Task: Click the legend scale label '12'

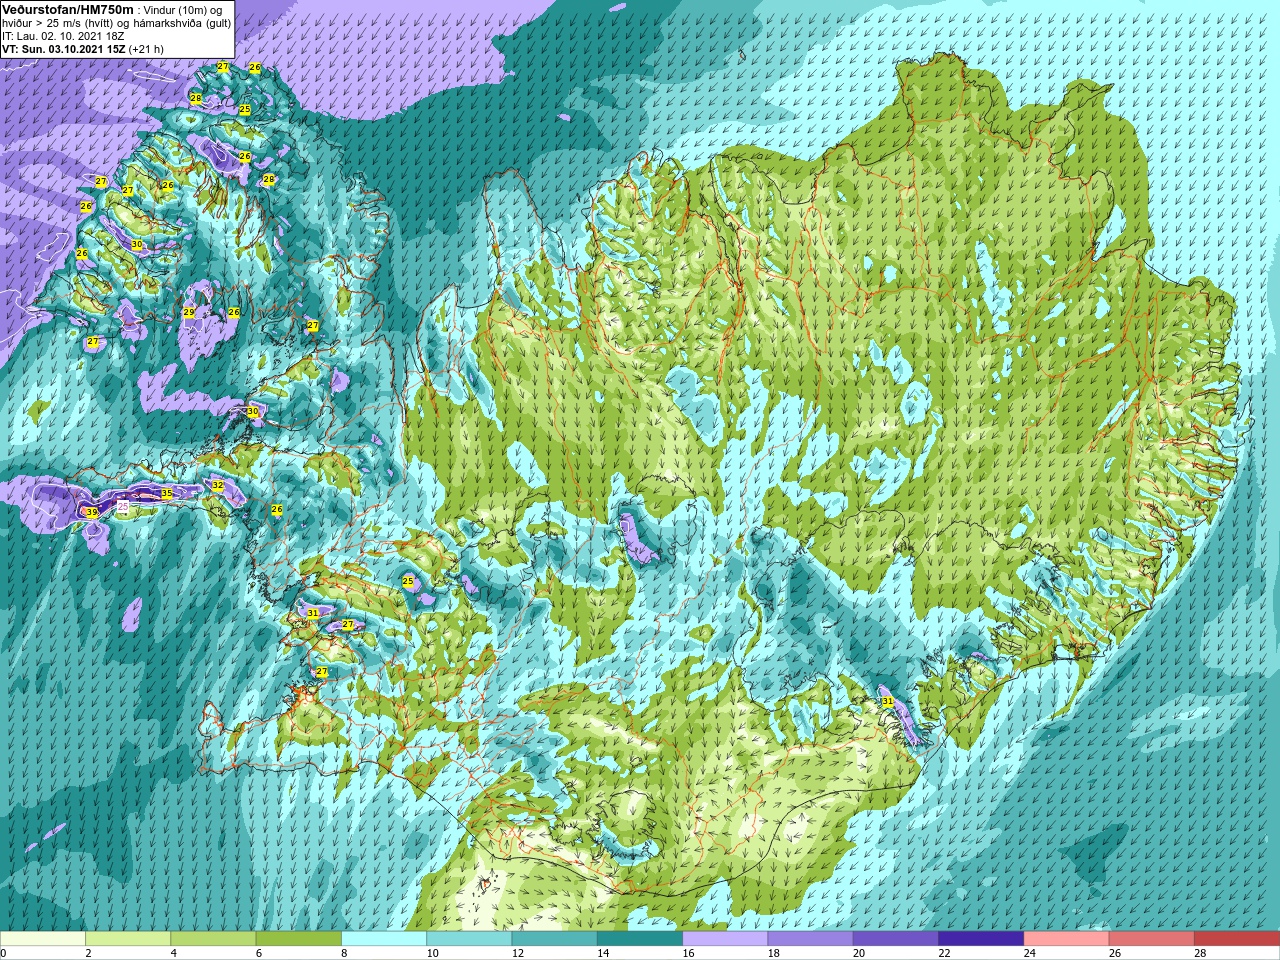Action: point(518,953)
